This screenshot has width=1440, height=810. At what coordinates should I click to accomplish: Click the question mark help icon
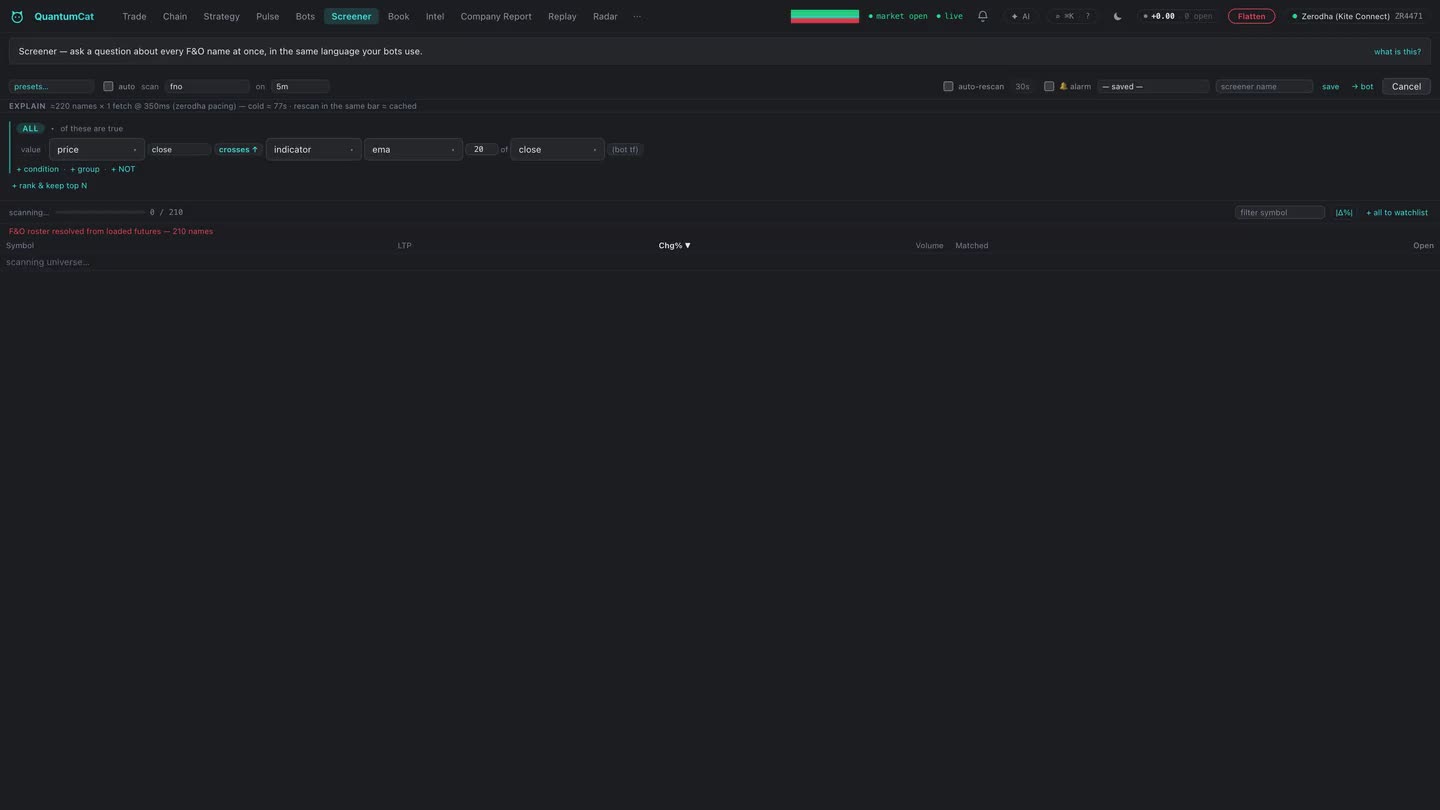(x=1088, y=16)
